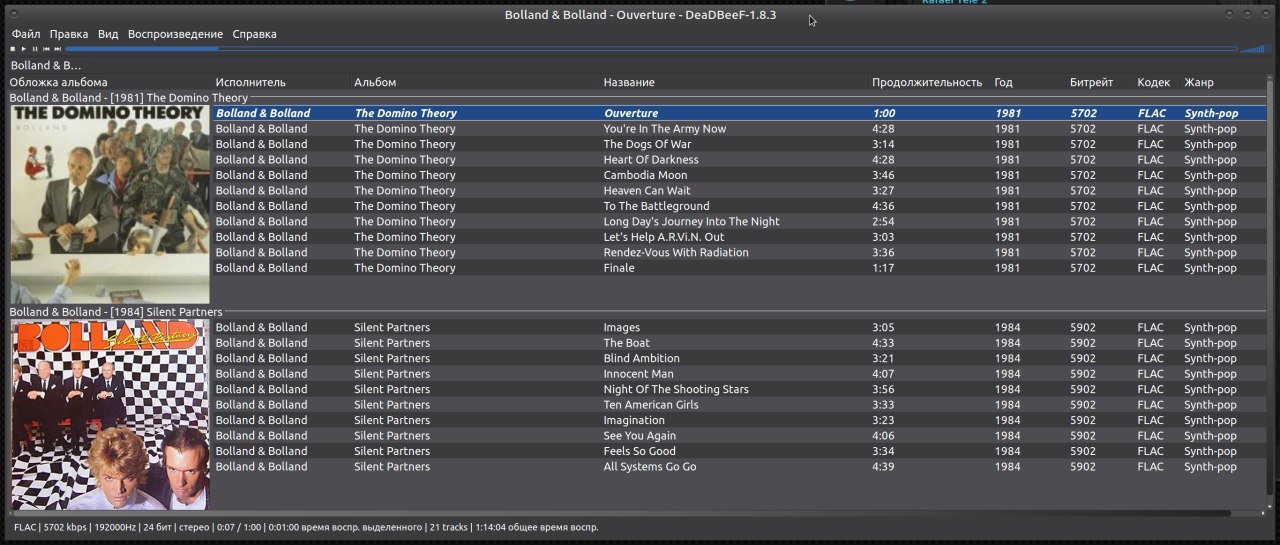
Task: Open the Воспроизведение menu
Action: click(175, 34)
